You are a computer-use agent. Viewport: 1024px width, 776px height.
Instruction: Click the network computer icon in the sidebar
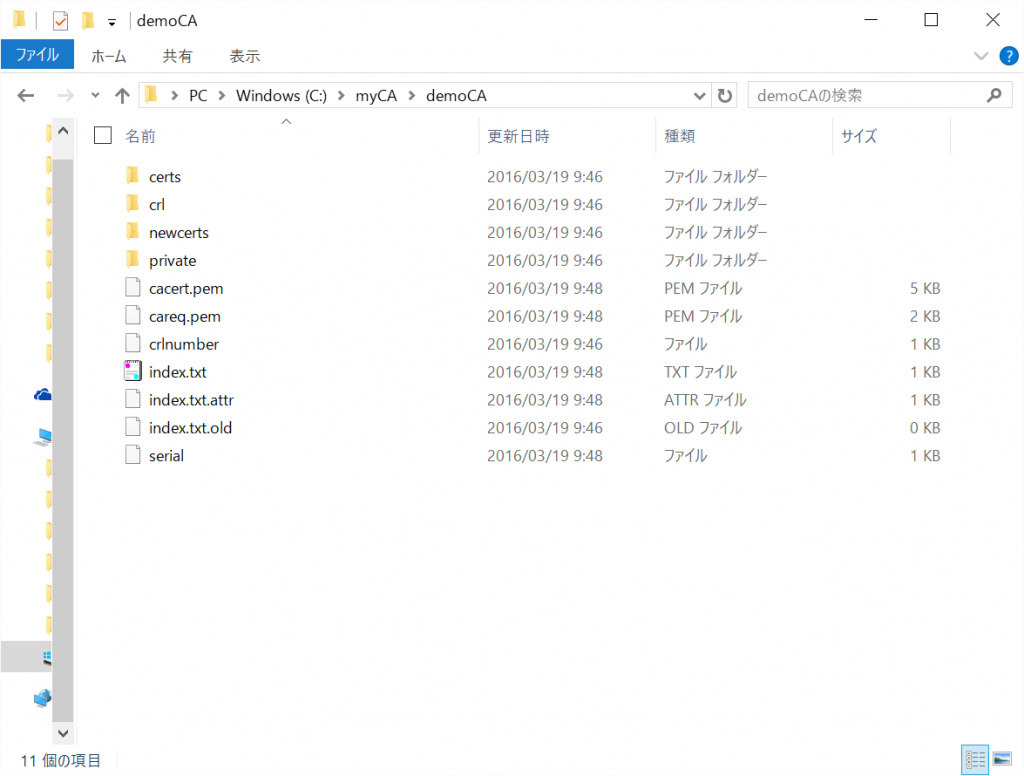[x=41, y=699]
